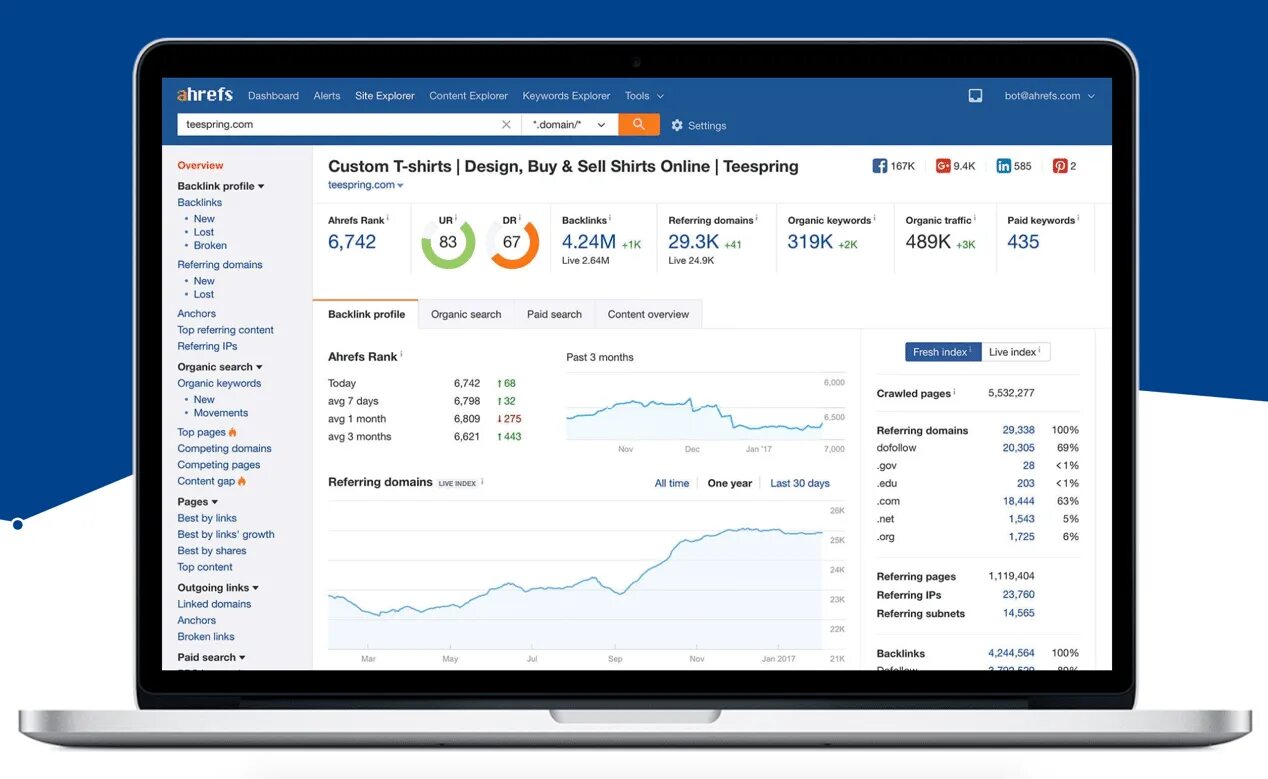Viewport: 1268px width, 779px height.
Task: Open Dashboard in top navigation
Action: coord(273,96)
